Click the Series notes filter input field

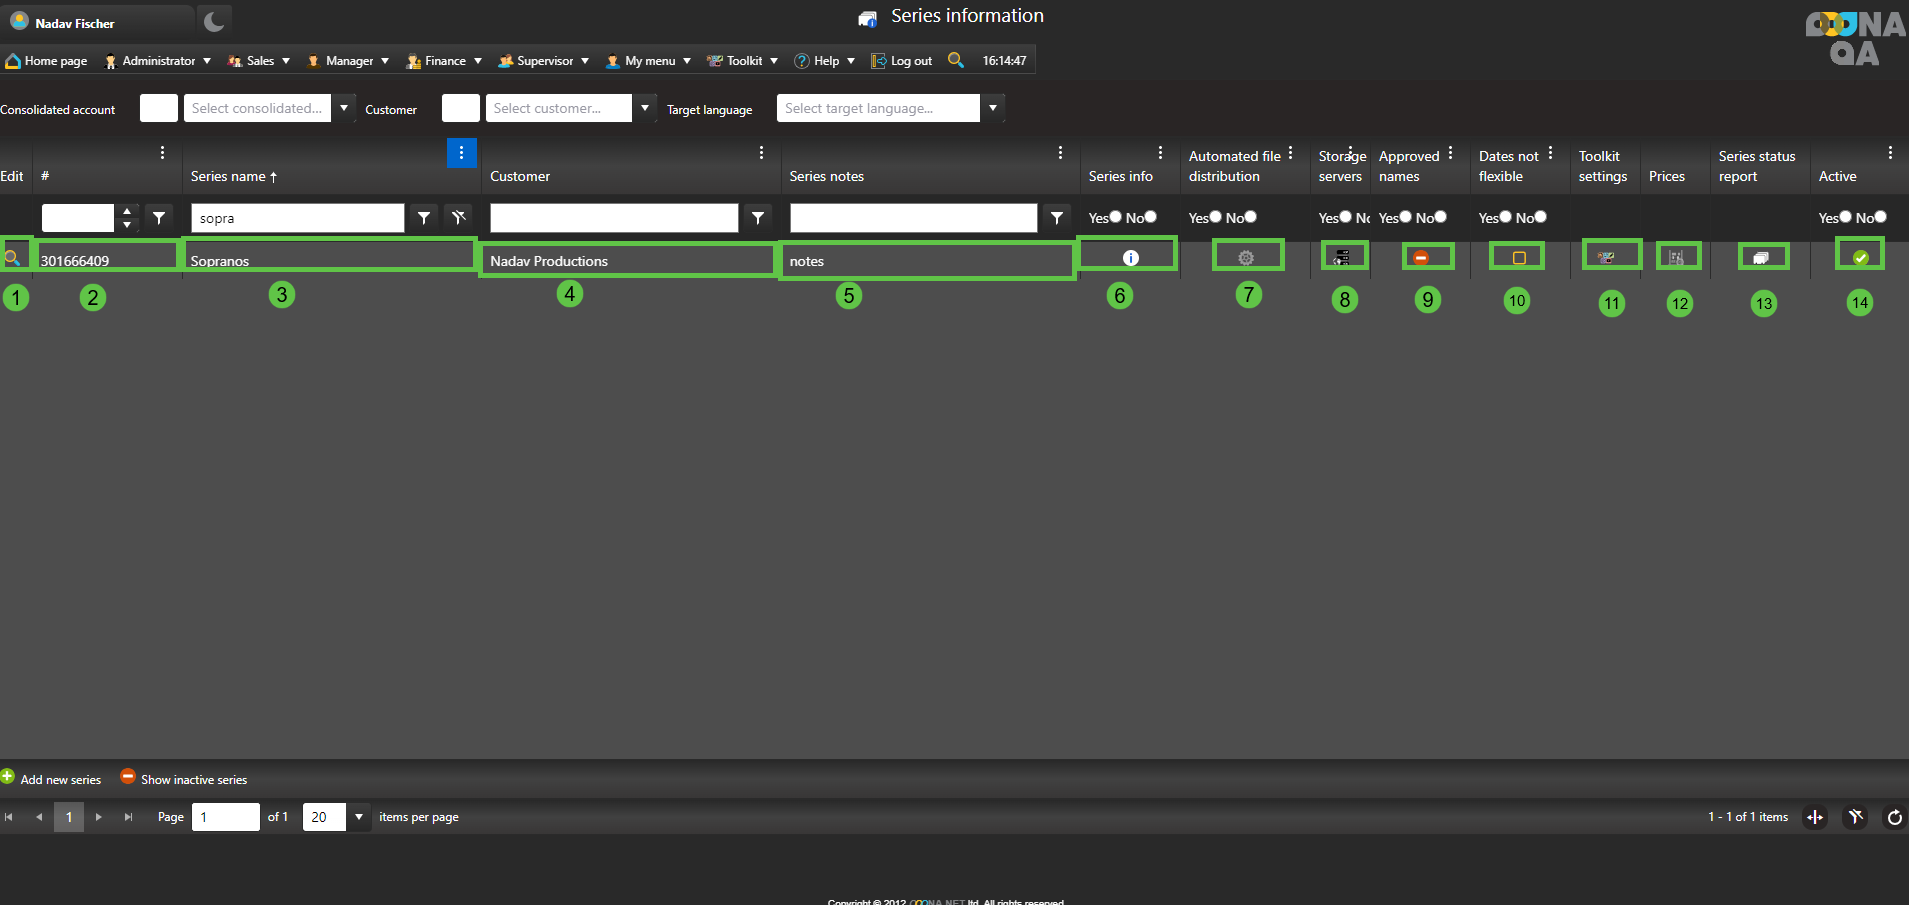[913, 218]
